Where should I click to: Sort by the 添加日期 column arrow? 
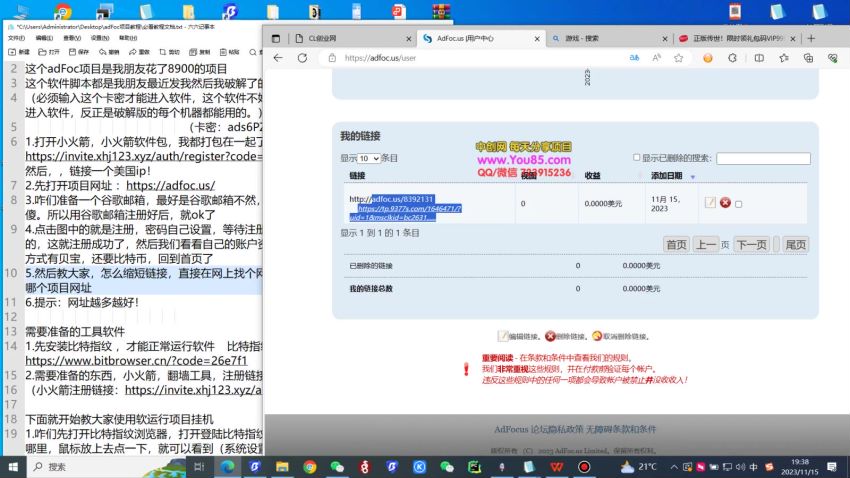pos(692,177)
